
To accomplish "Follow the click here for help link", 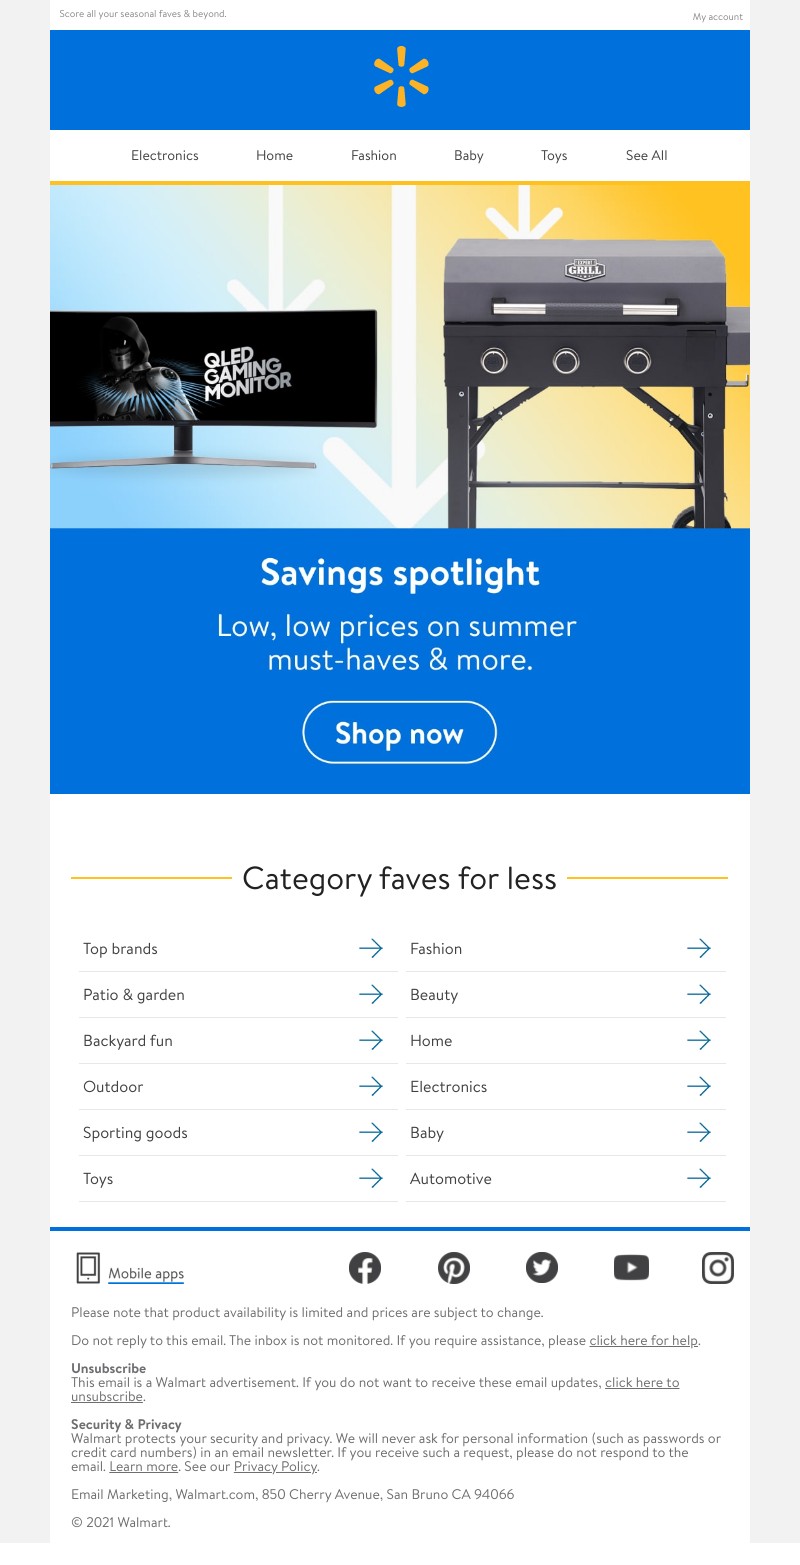I will pos(644,1340).
